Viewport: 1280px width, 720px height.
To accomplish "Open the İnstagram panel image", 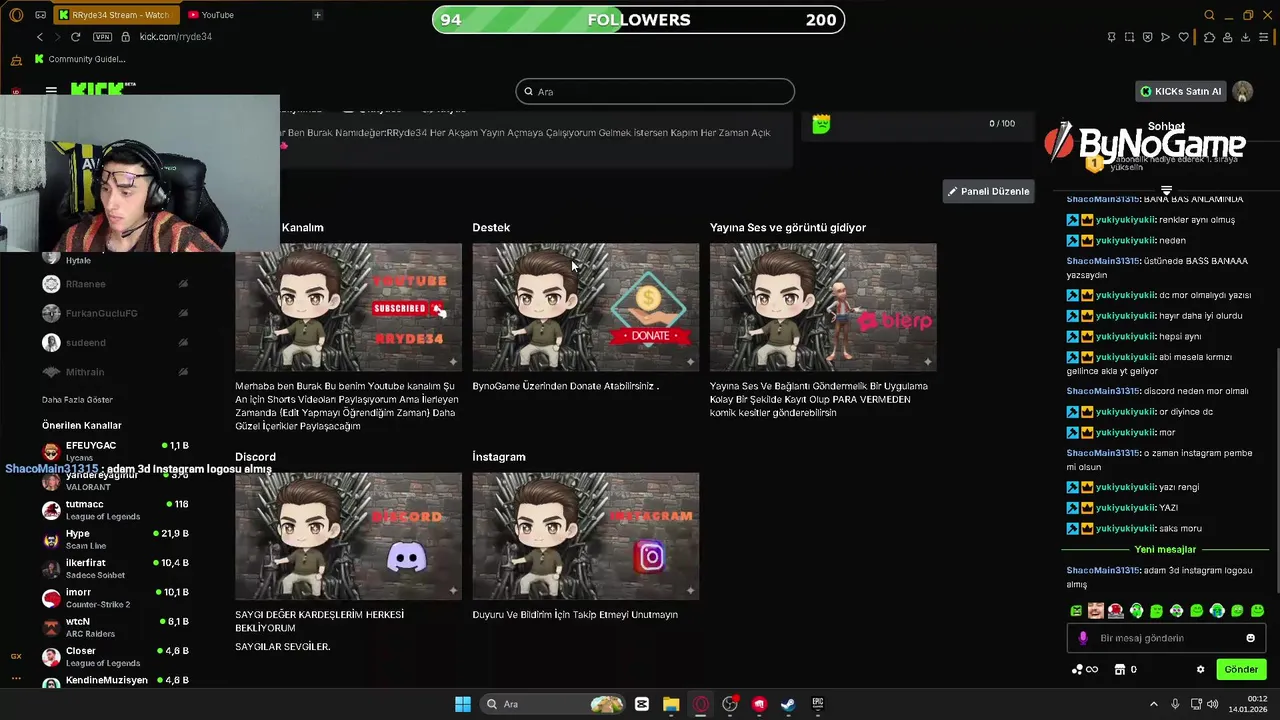I will point(586,536).
